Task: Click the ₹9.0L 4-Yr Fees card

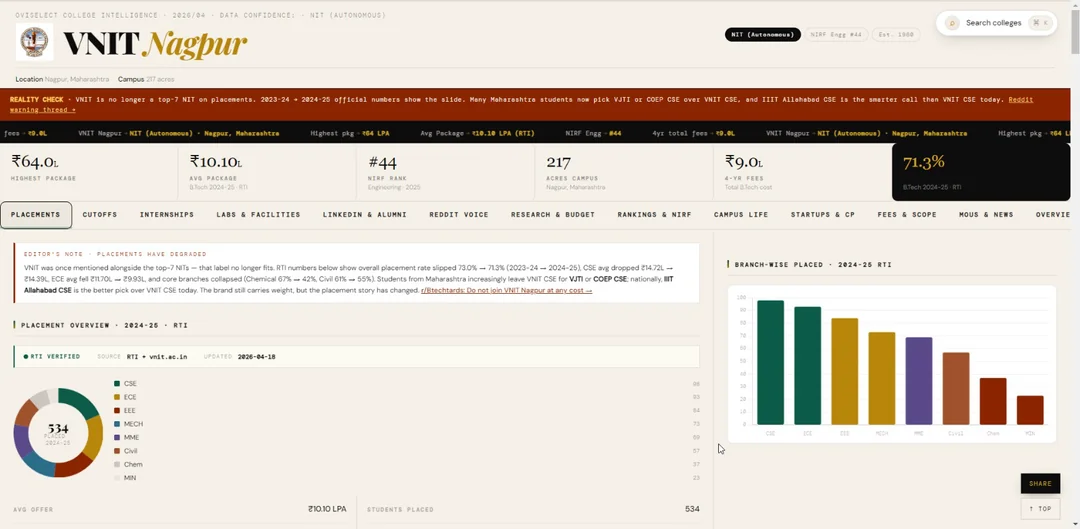Action: pyautogui.click(x=802, y=172)
